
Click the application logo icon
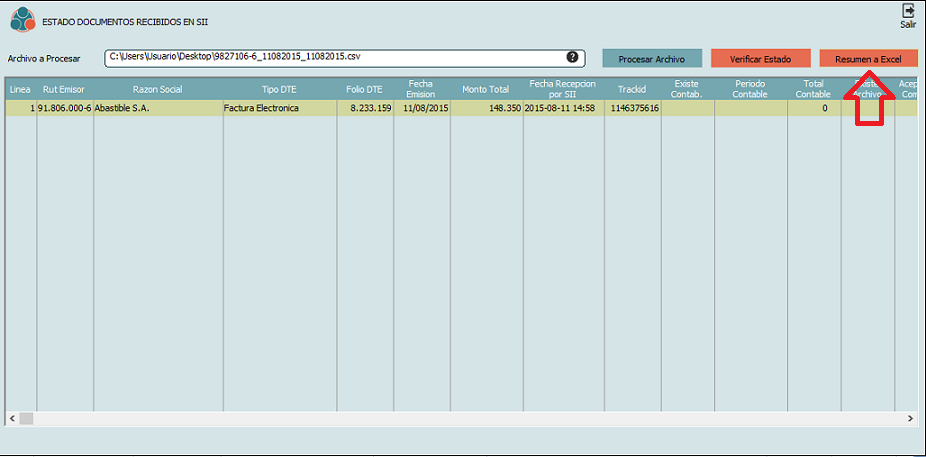click(22, 19)
